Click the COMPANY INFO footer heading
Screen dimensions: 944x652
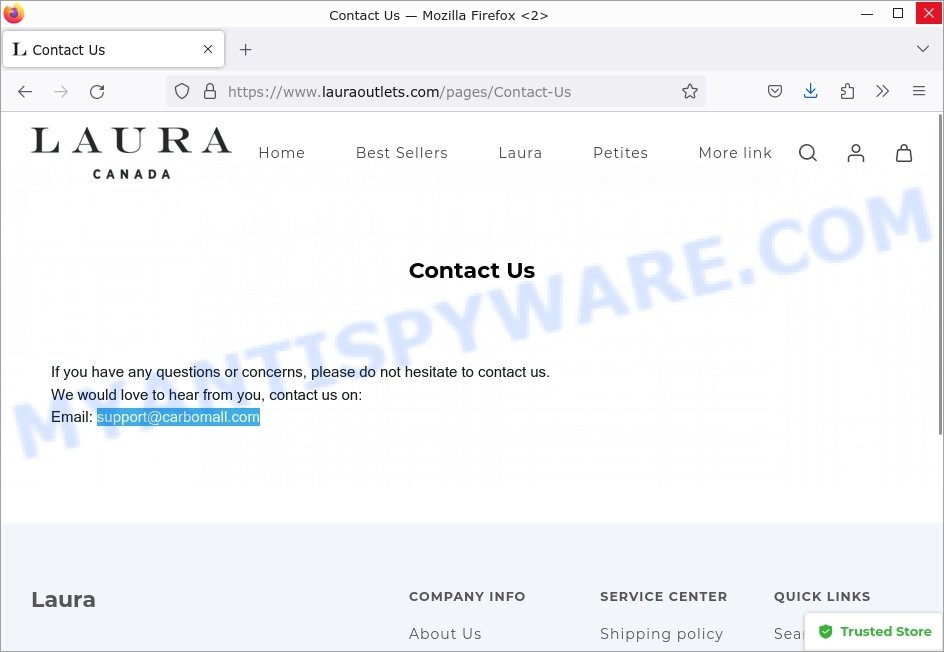(467, 597)
